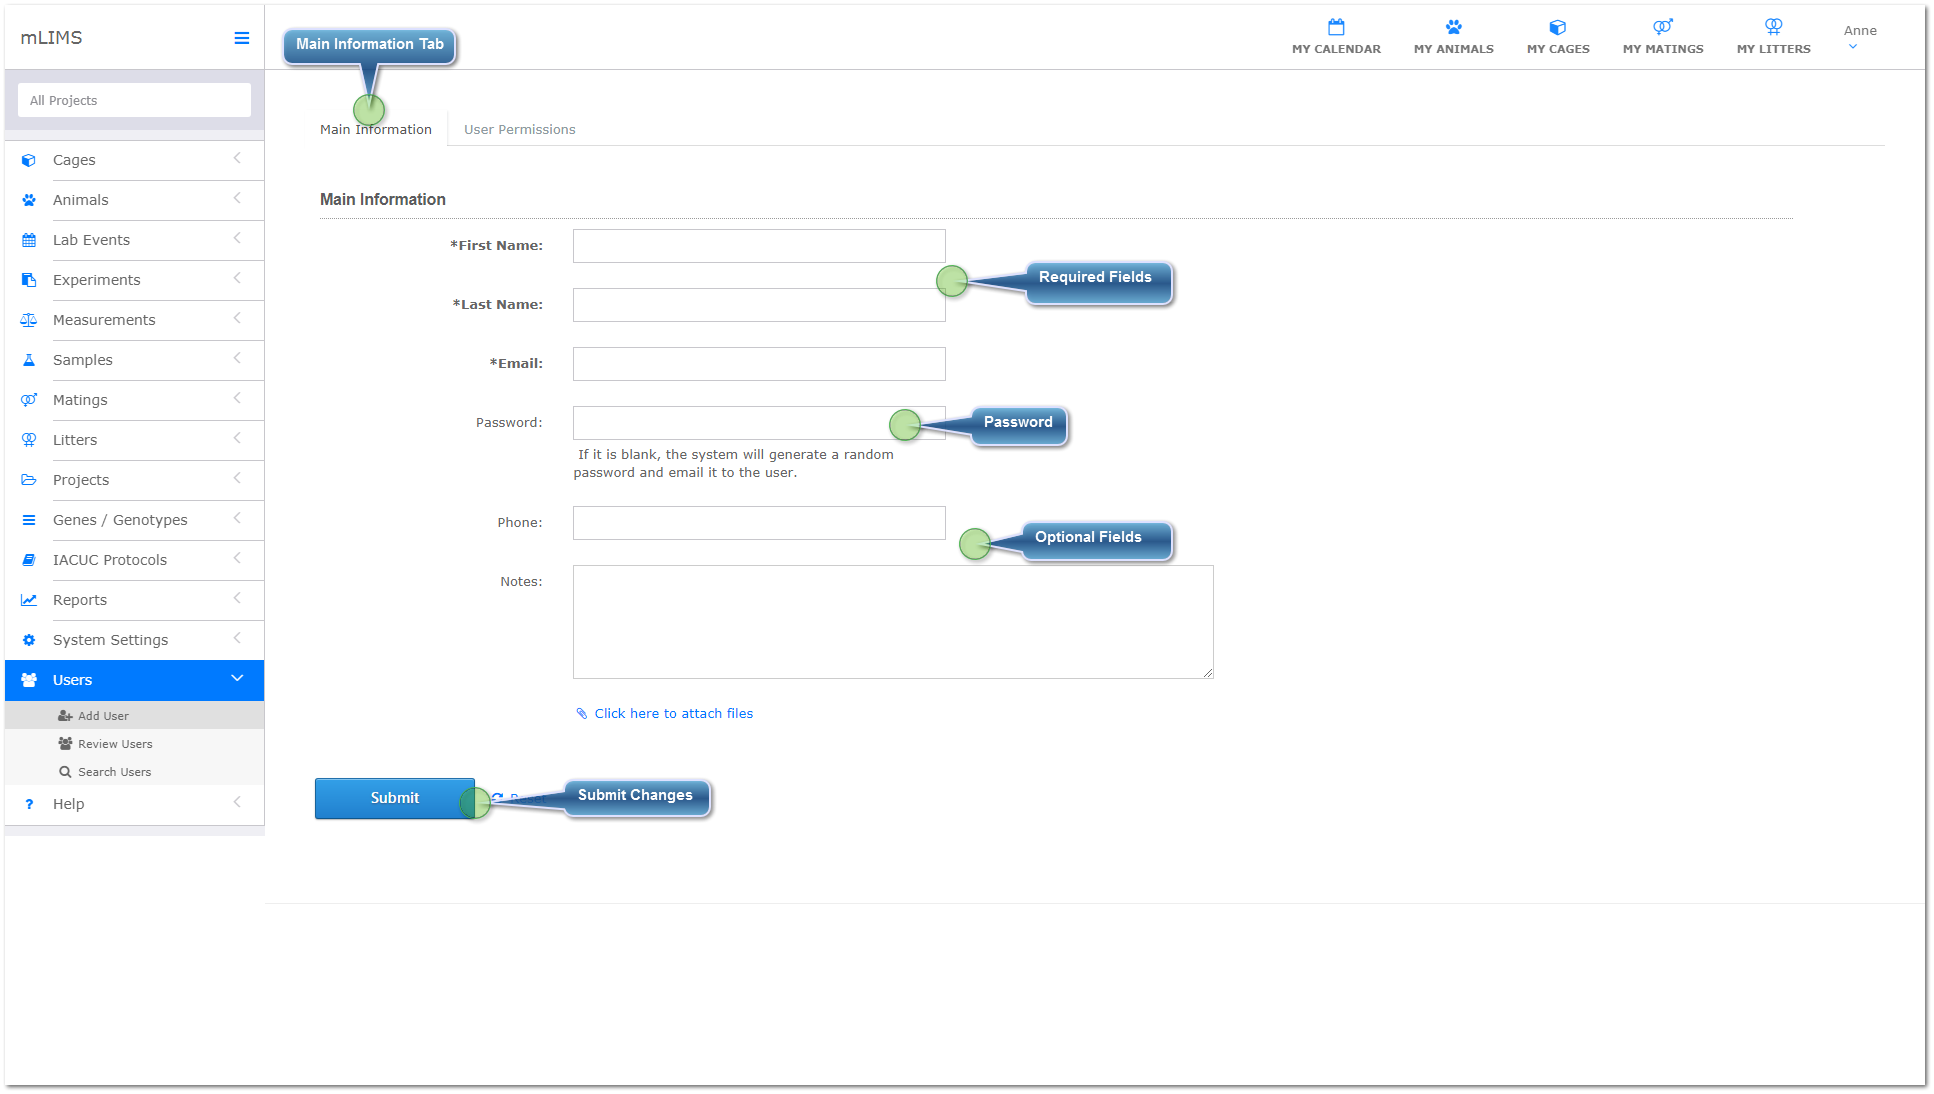Click the My Litters icon

(1773, 29)
